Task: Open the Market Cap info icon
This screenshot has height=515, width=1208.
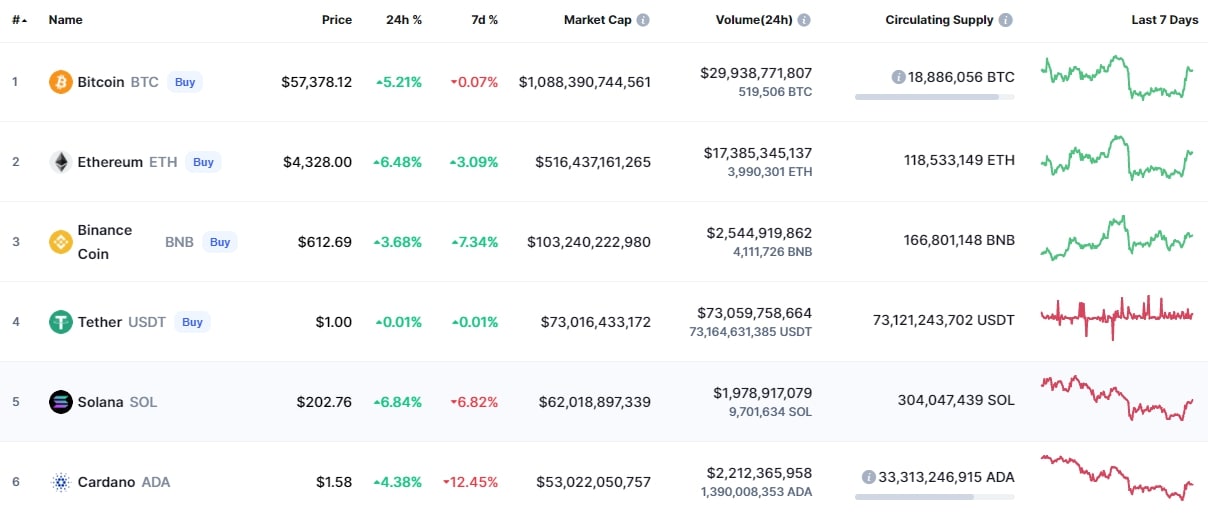Action: pos(643,20)
